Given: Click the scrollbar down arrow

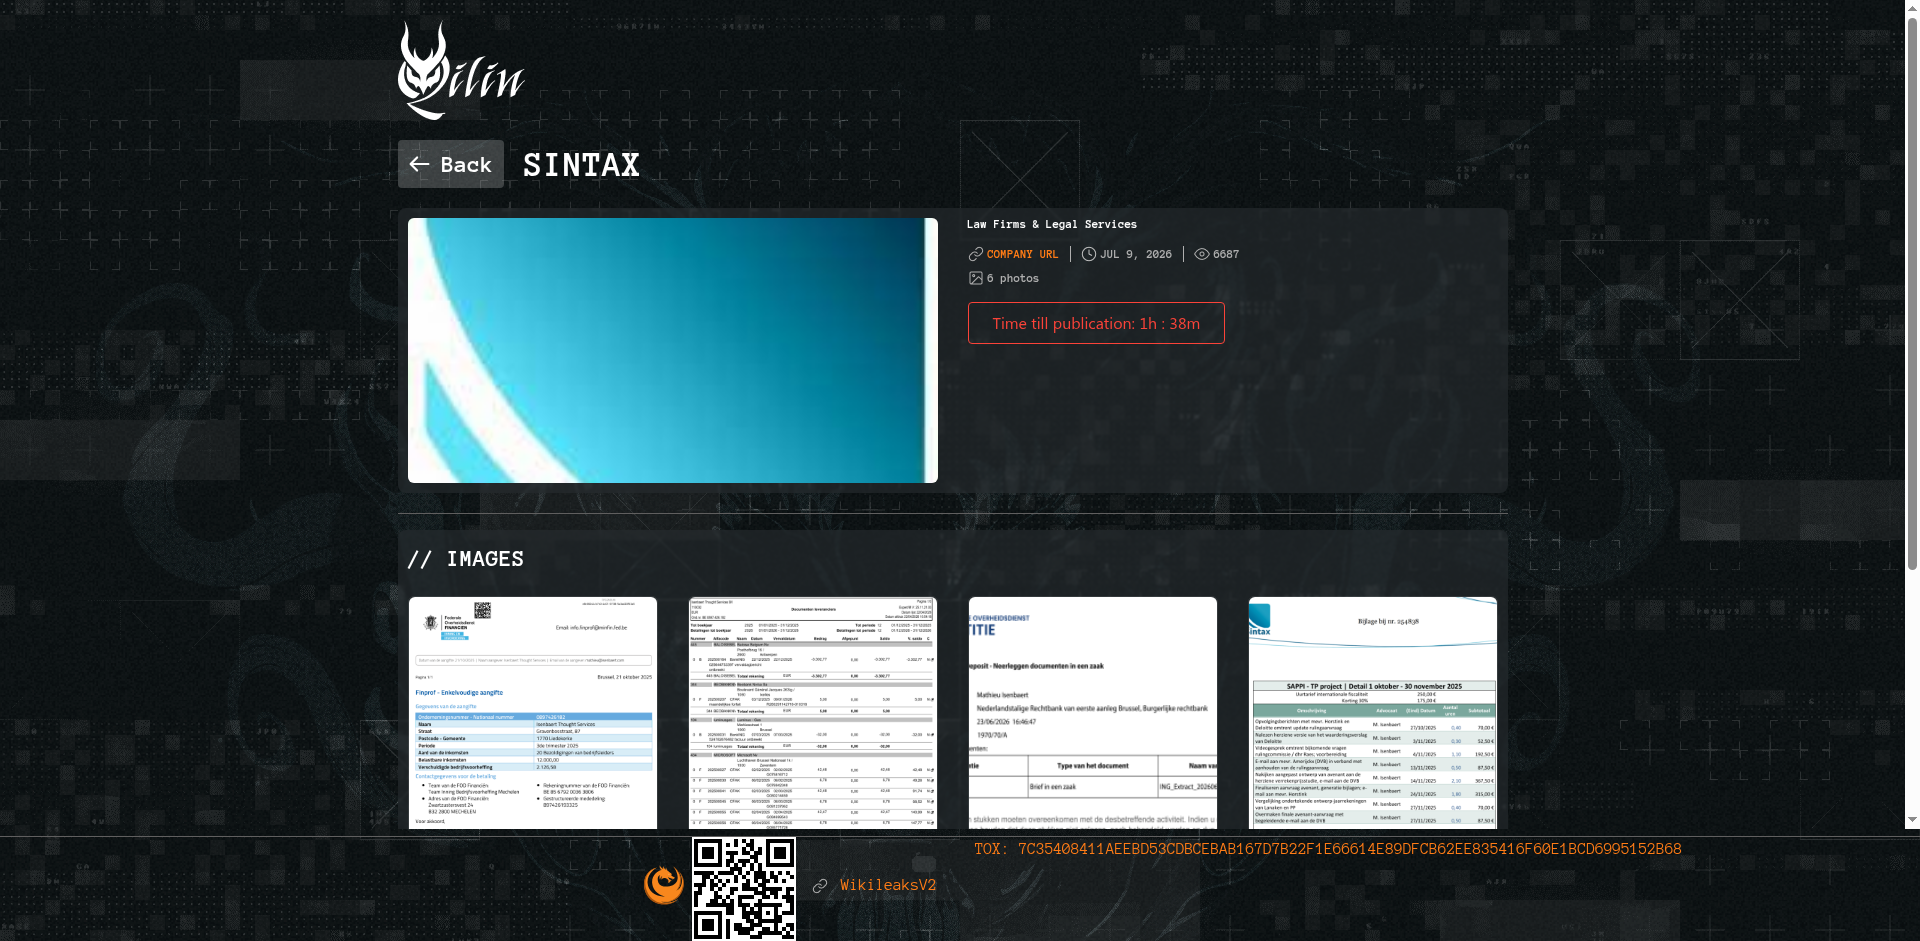Looking at the screenshot, I should click(x=1912, y=820).
